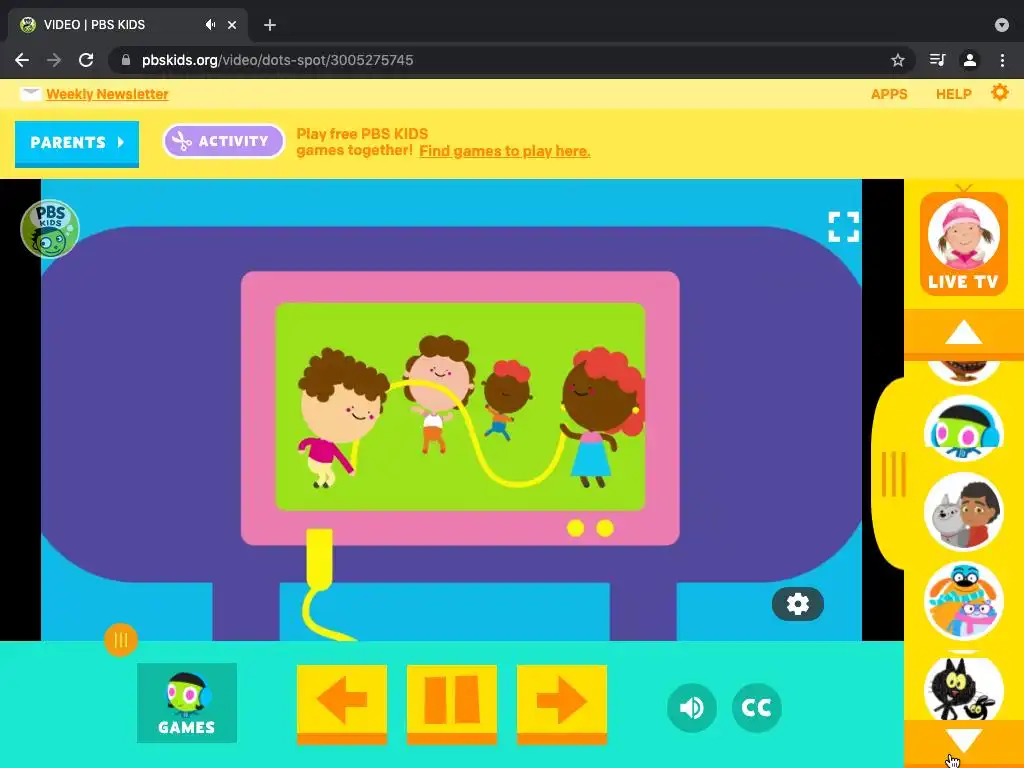Mute video with speaker button
This screenshot has height=768, width=1024.
(692, 708)
